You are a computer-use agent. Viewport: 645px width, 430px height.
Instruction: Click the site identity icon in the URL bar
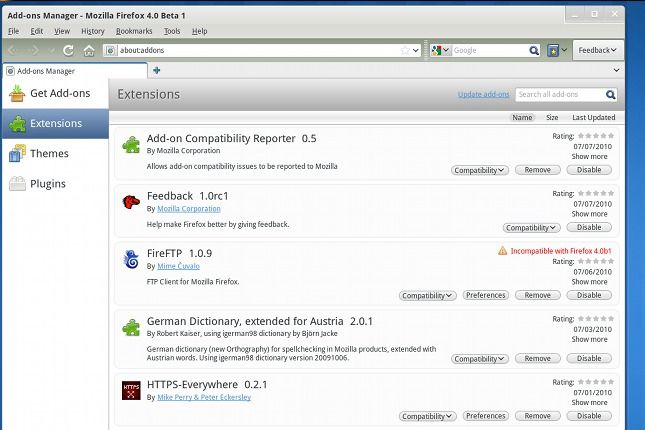click(110, 50)
